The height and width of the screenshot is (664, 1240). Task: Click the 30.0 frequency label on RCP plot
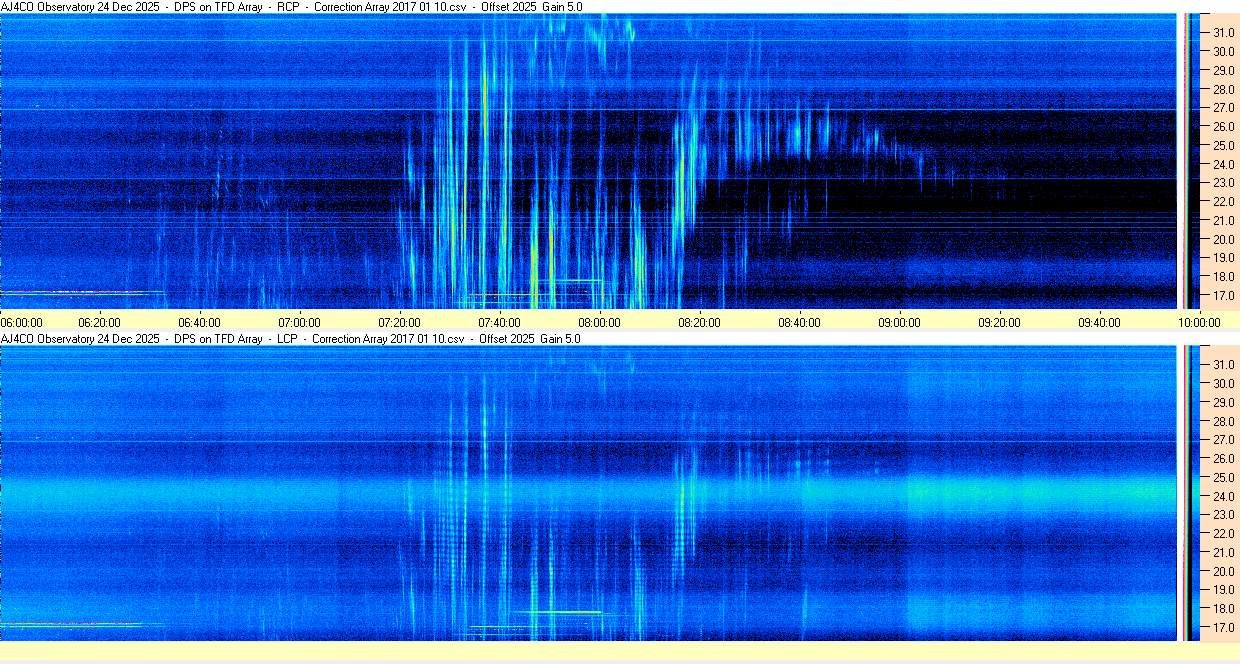coord(1224,51)
